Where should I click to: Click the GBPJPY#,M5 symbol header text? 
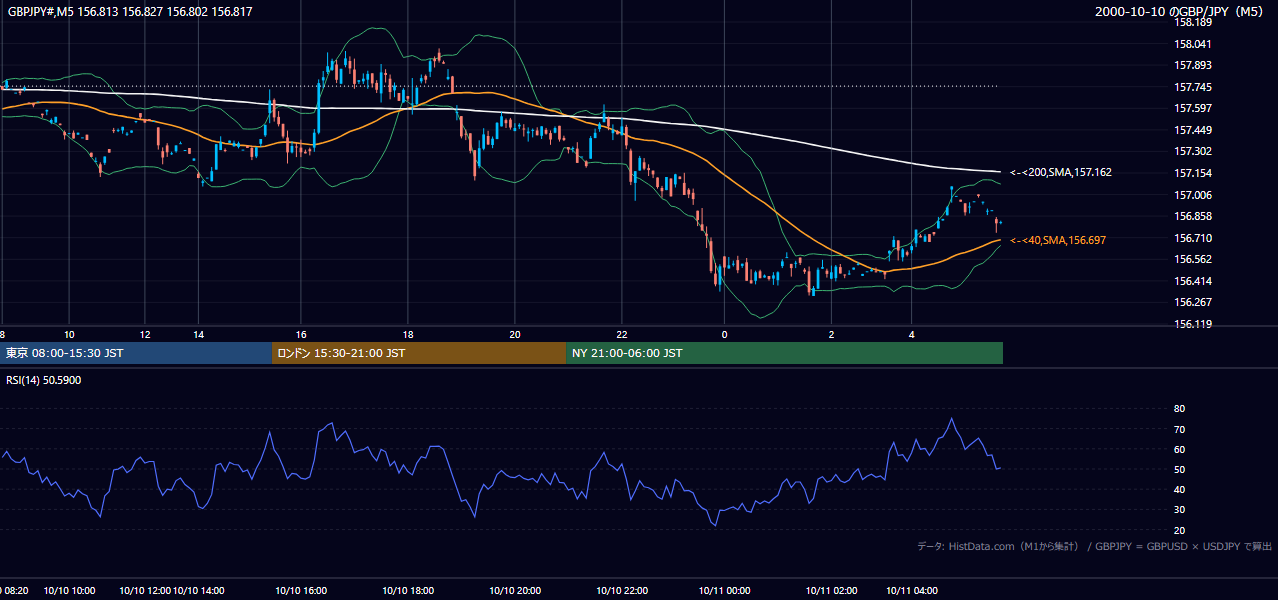click(130, 12)
